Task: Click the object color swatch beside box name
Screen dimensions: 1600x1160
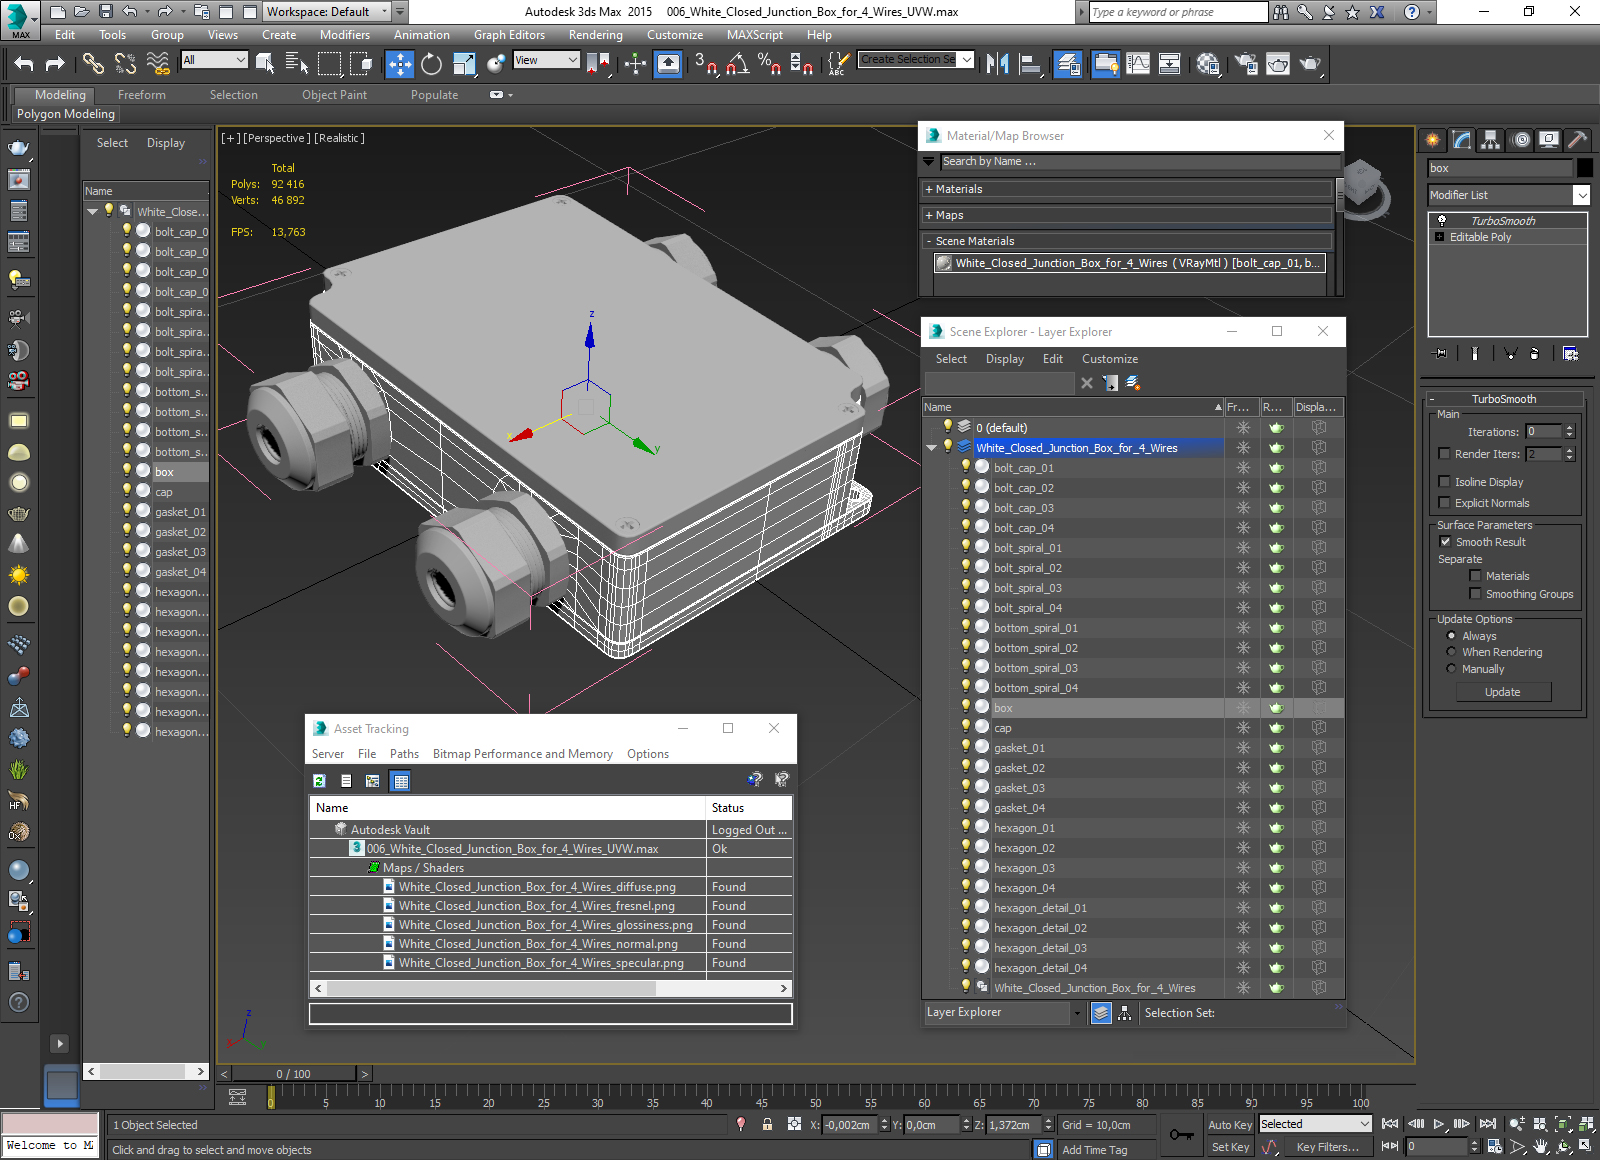Action: 1584,168
